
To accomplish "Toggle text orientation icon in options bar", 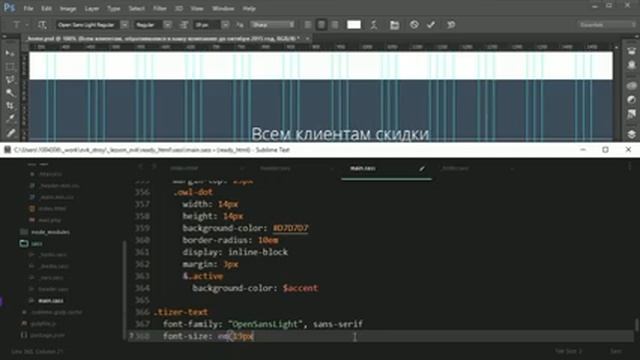I will pos(42,25).
